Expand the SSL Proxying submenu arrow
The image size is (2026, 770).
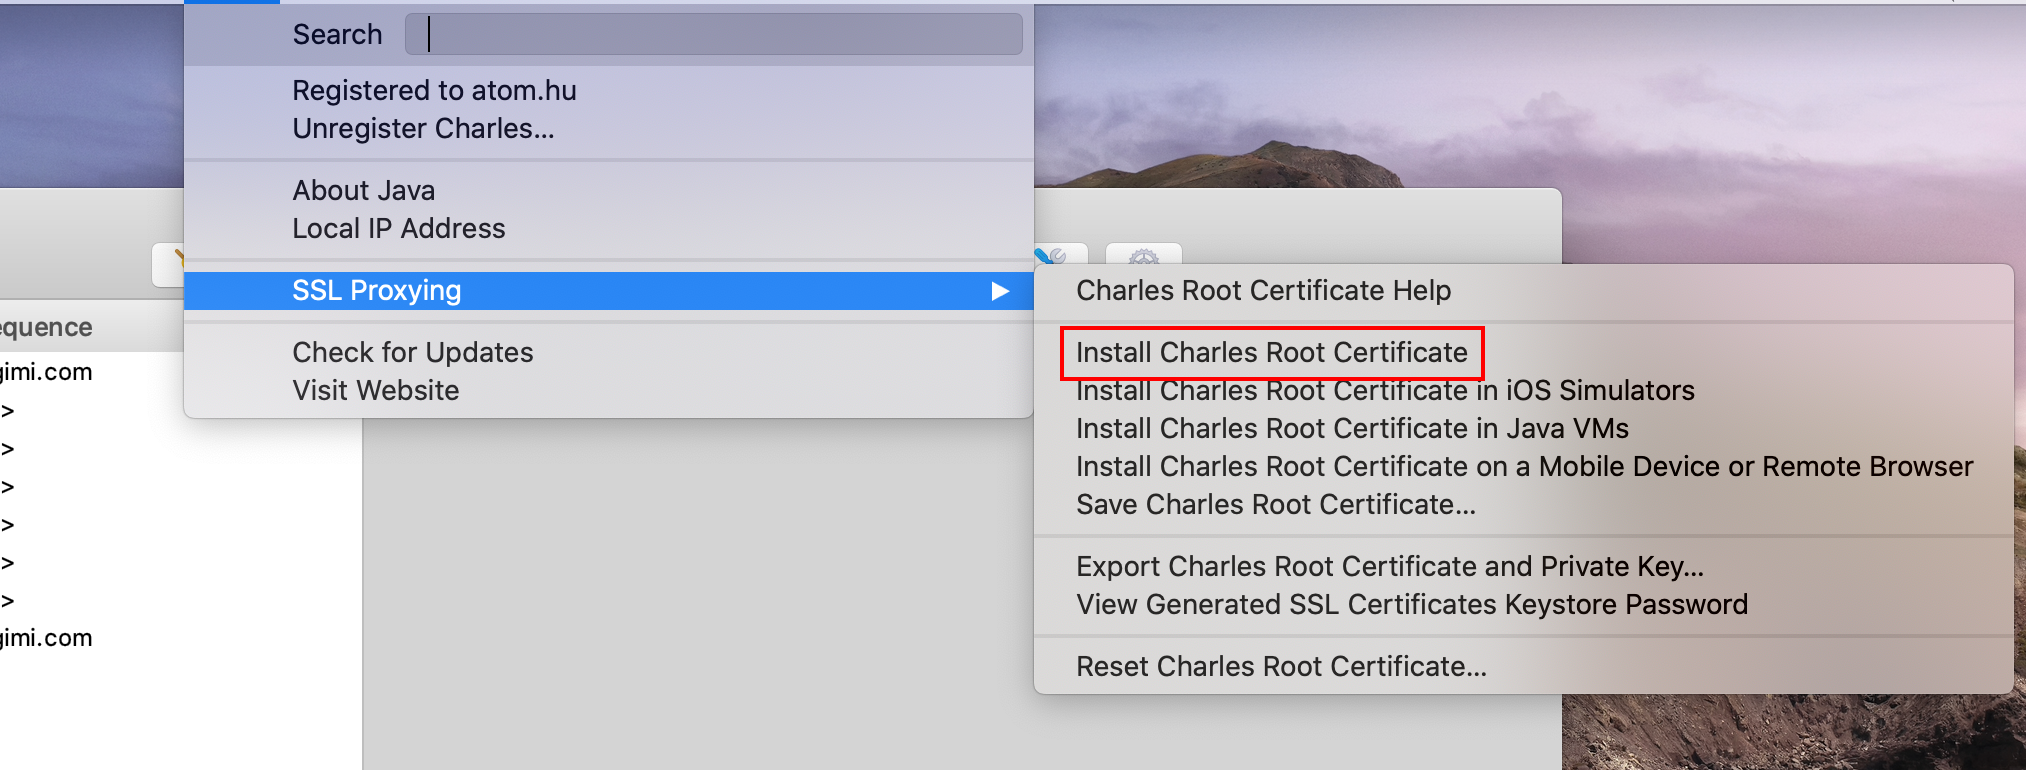[x=999, y=291]
